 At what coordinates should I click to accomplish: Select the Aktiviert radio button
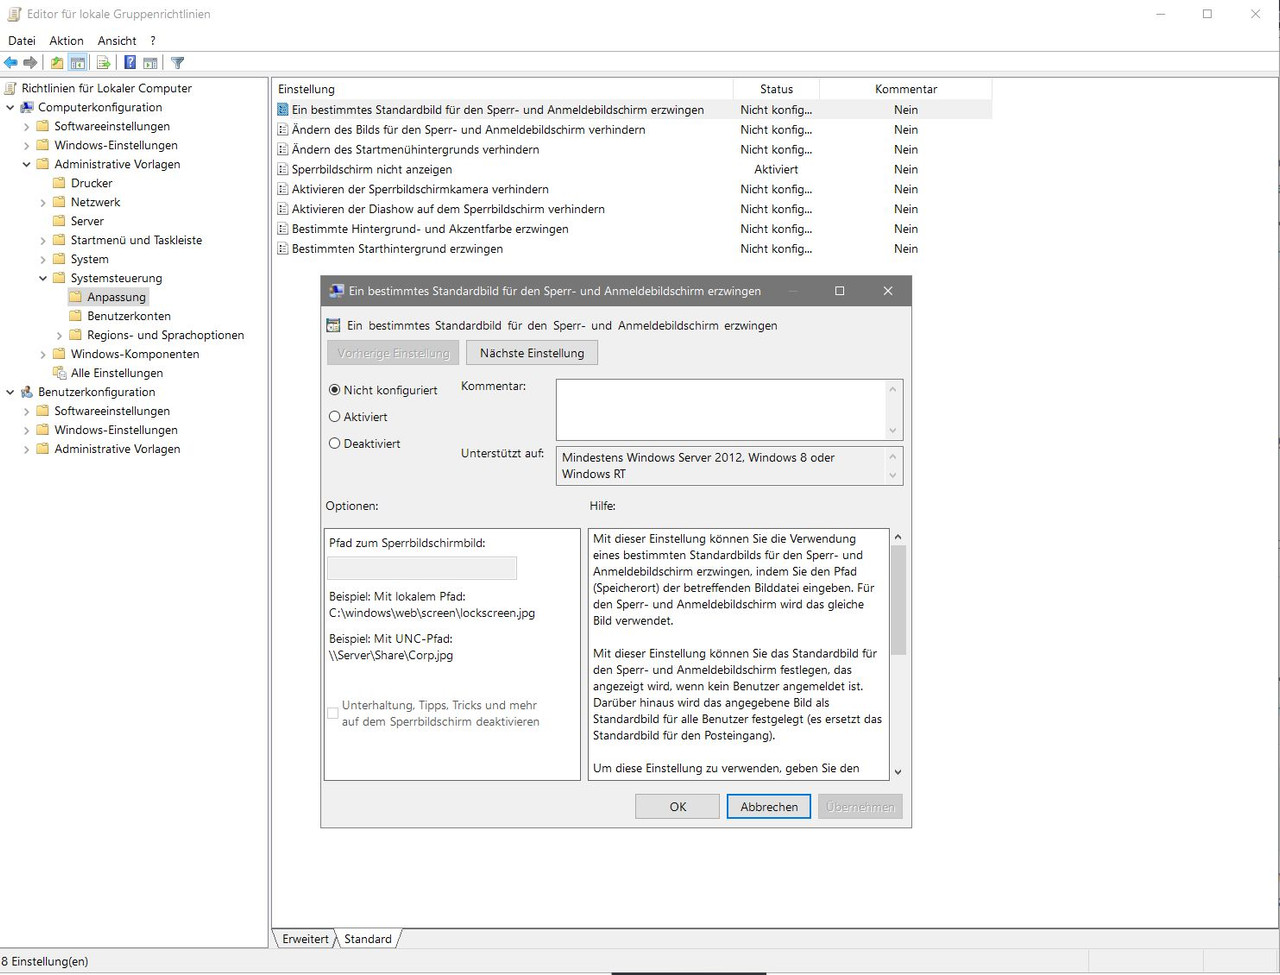(335, 417)
